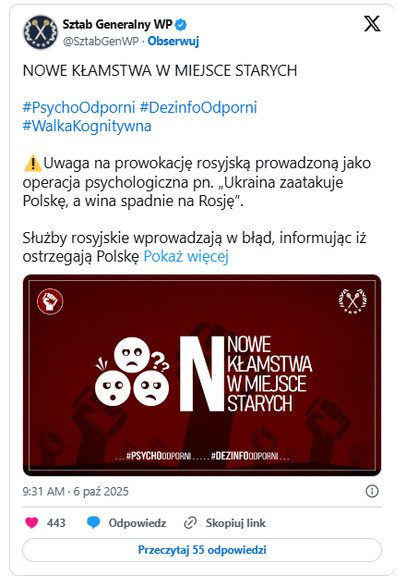
Task: Click the blue verified badge
Action: pyautogui.click(x=181, y=25)
